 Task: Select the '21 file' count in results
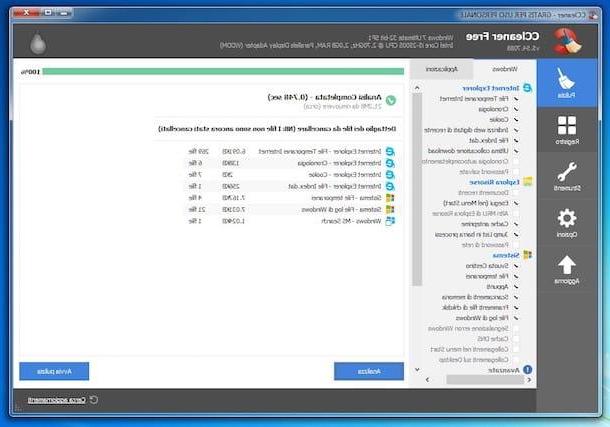point(197,210)
